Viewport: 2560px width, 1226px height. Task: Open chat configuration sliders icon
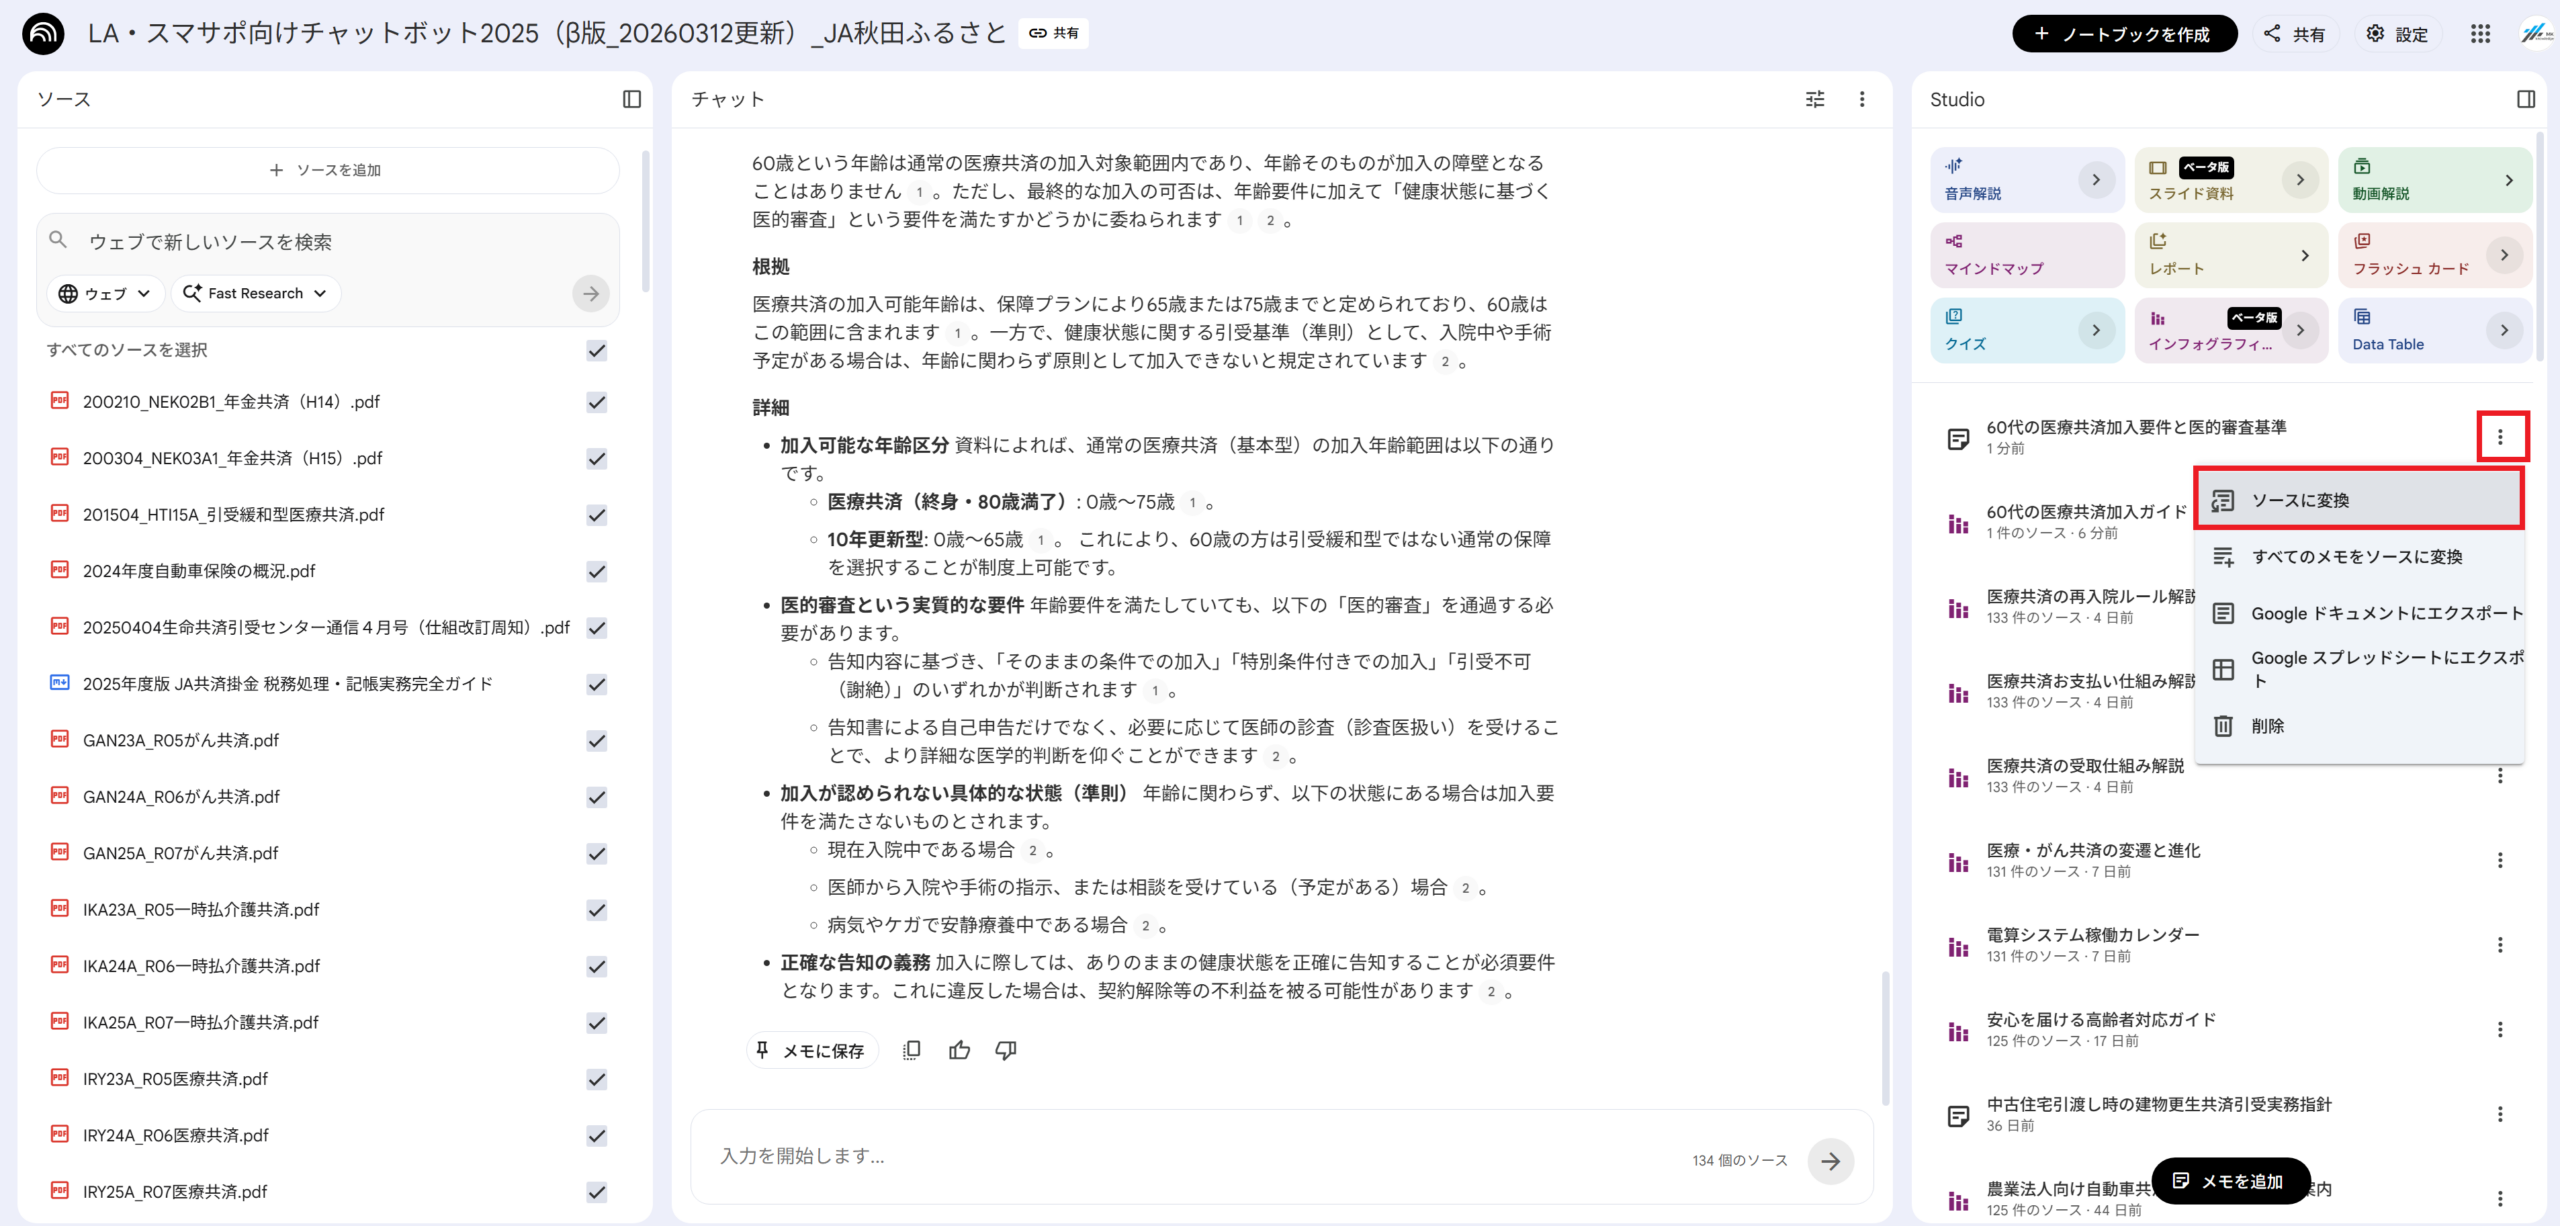point(1815,99)
